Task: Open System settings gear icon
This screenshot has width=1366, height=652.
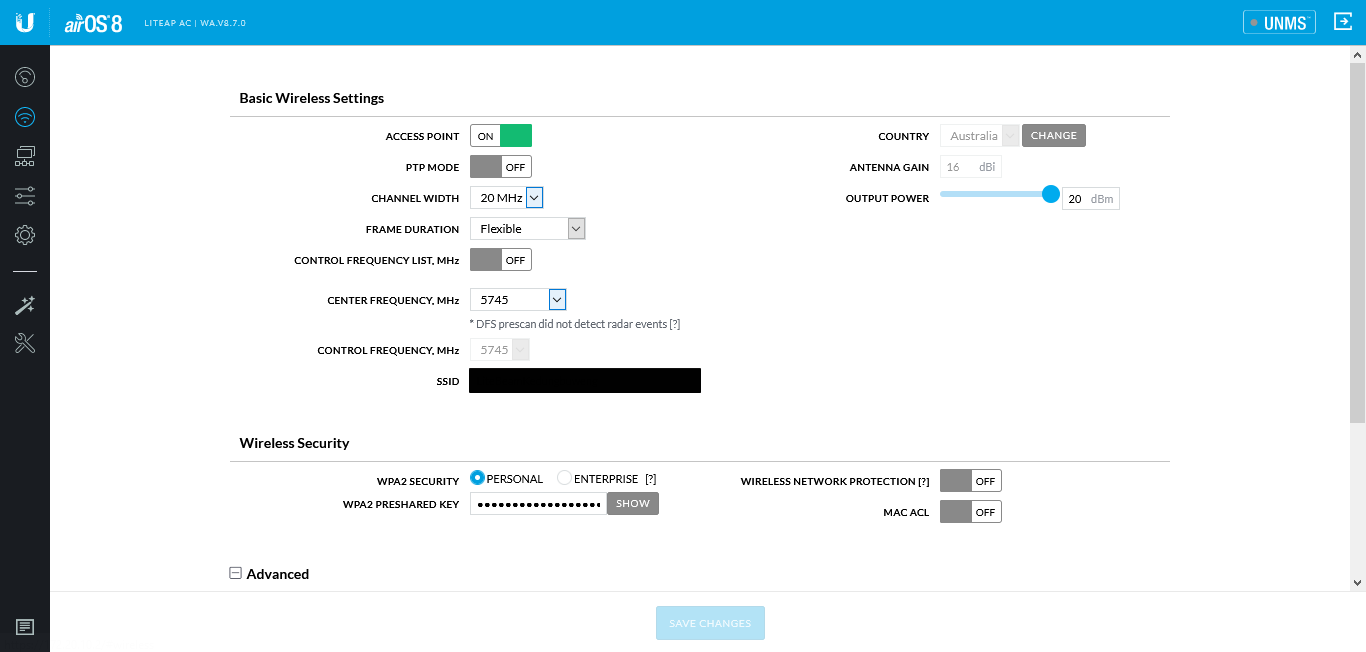Action: [x=25, y=235]
